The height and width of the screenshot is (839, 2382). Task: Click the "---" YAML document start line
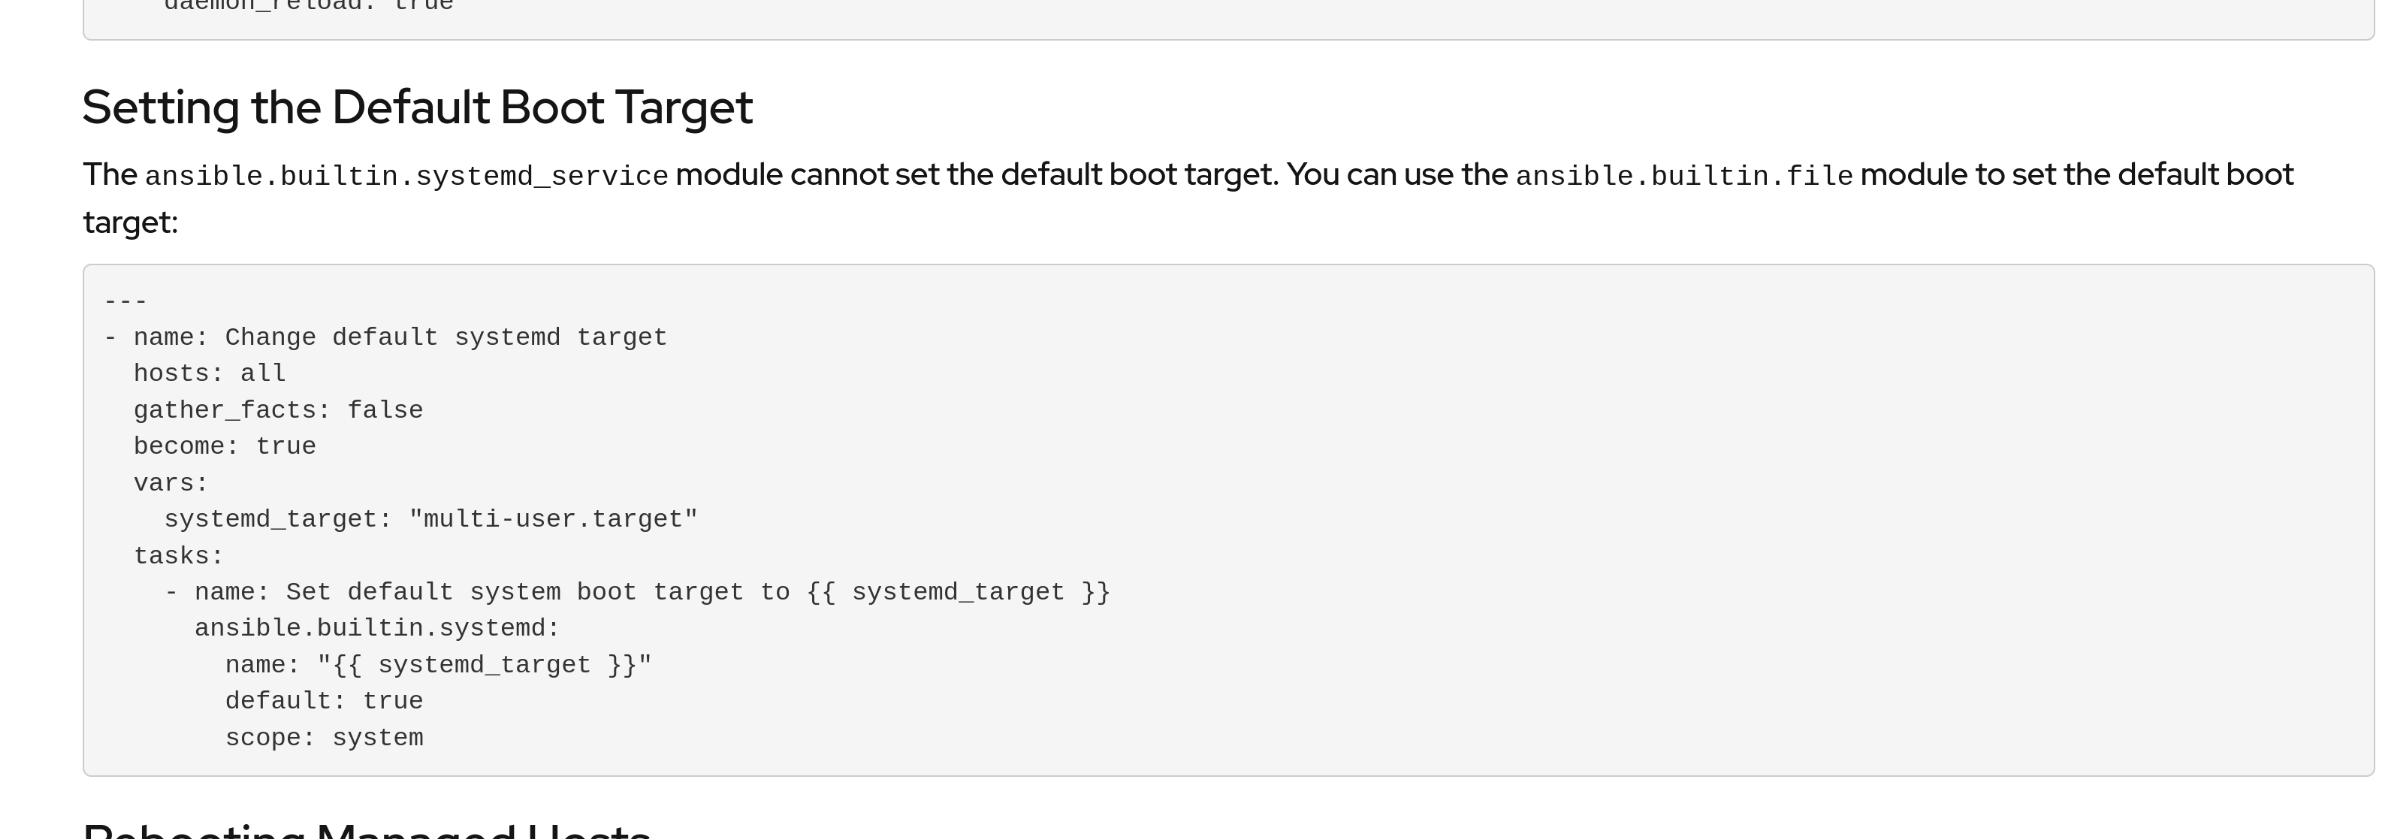tap(126, 301)
